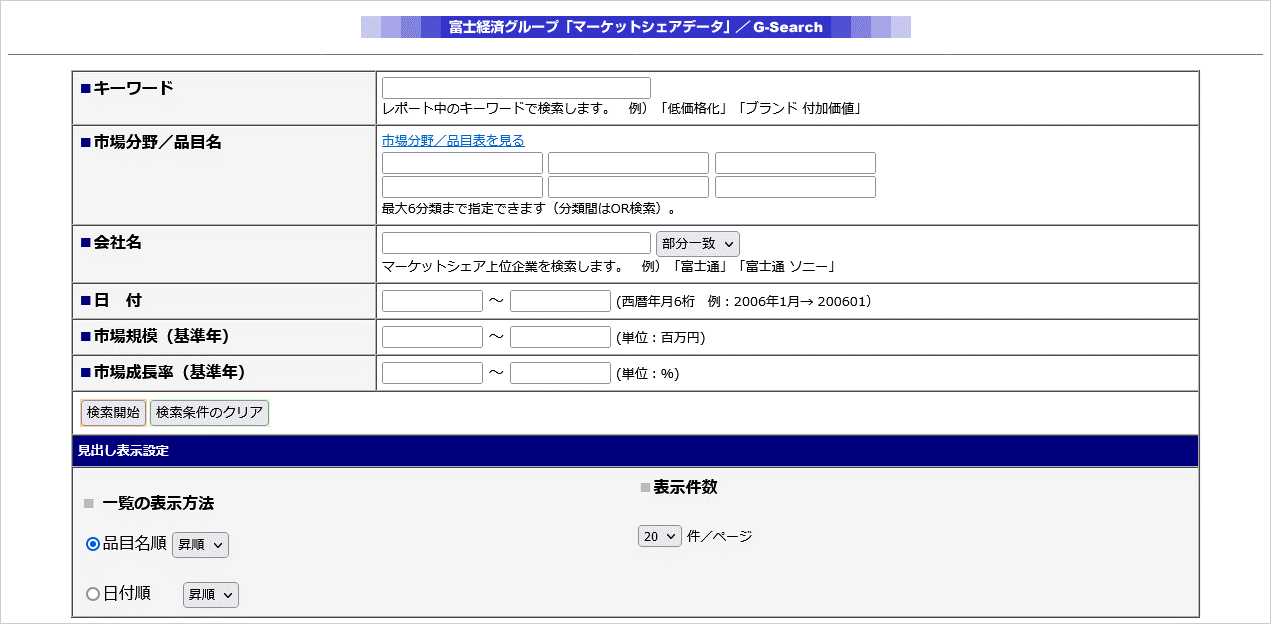
Task: Open the 表示件数 per-page count dropdown
Action: point(659,537)
